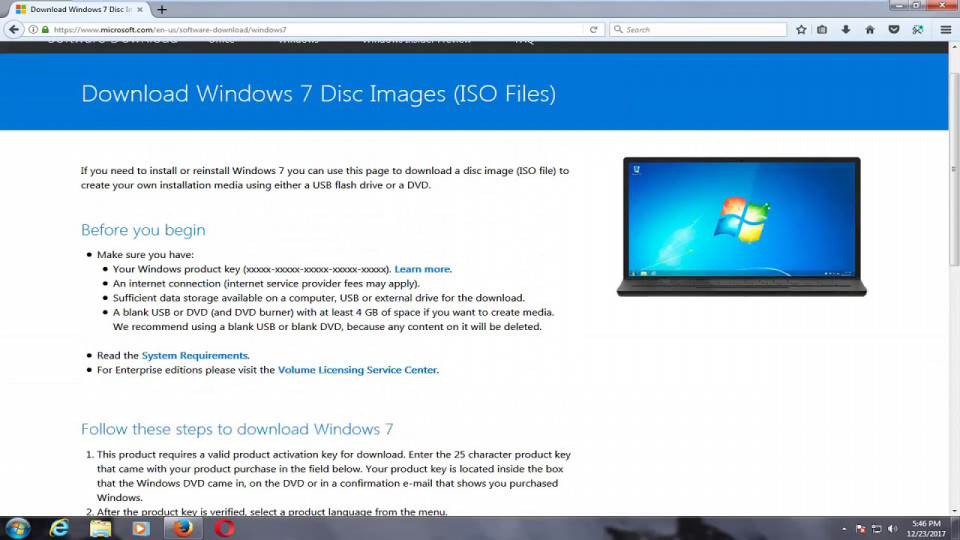The height and width of the screenshot is (540, 960).
Task: Open the Firefox hamburger menu
Action: 945,29
